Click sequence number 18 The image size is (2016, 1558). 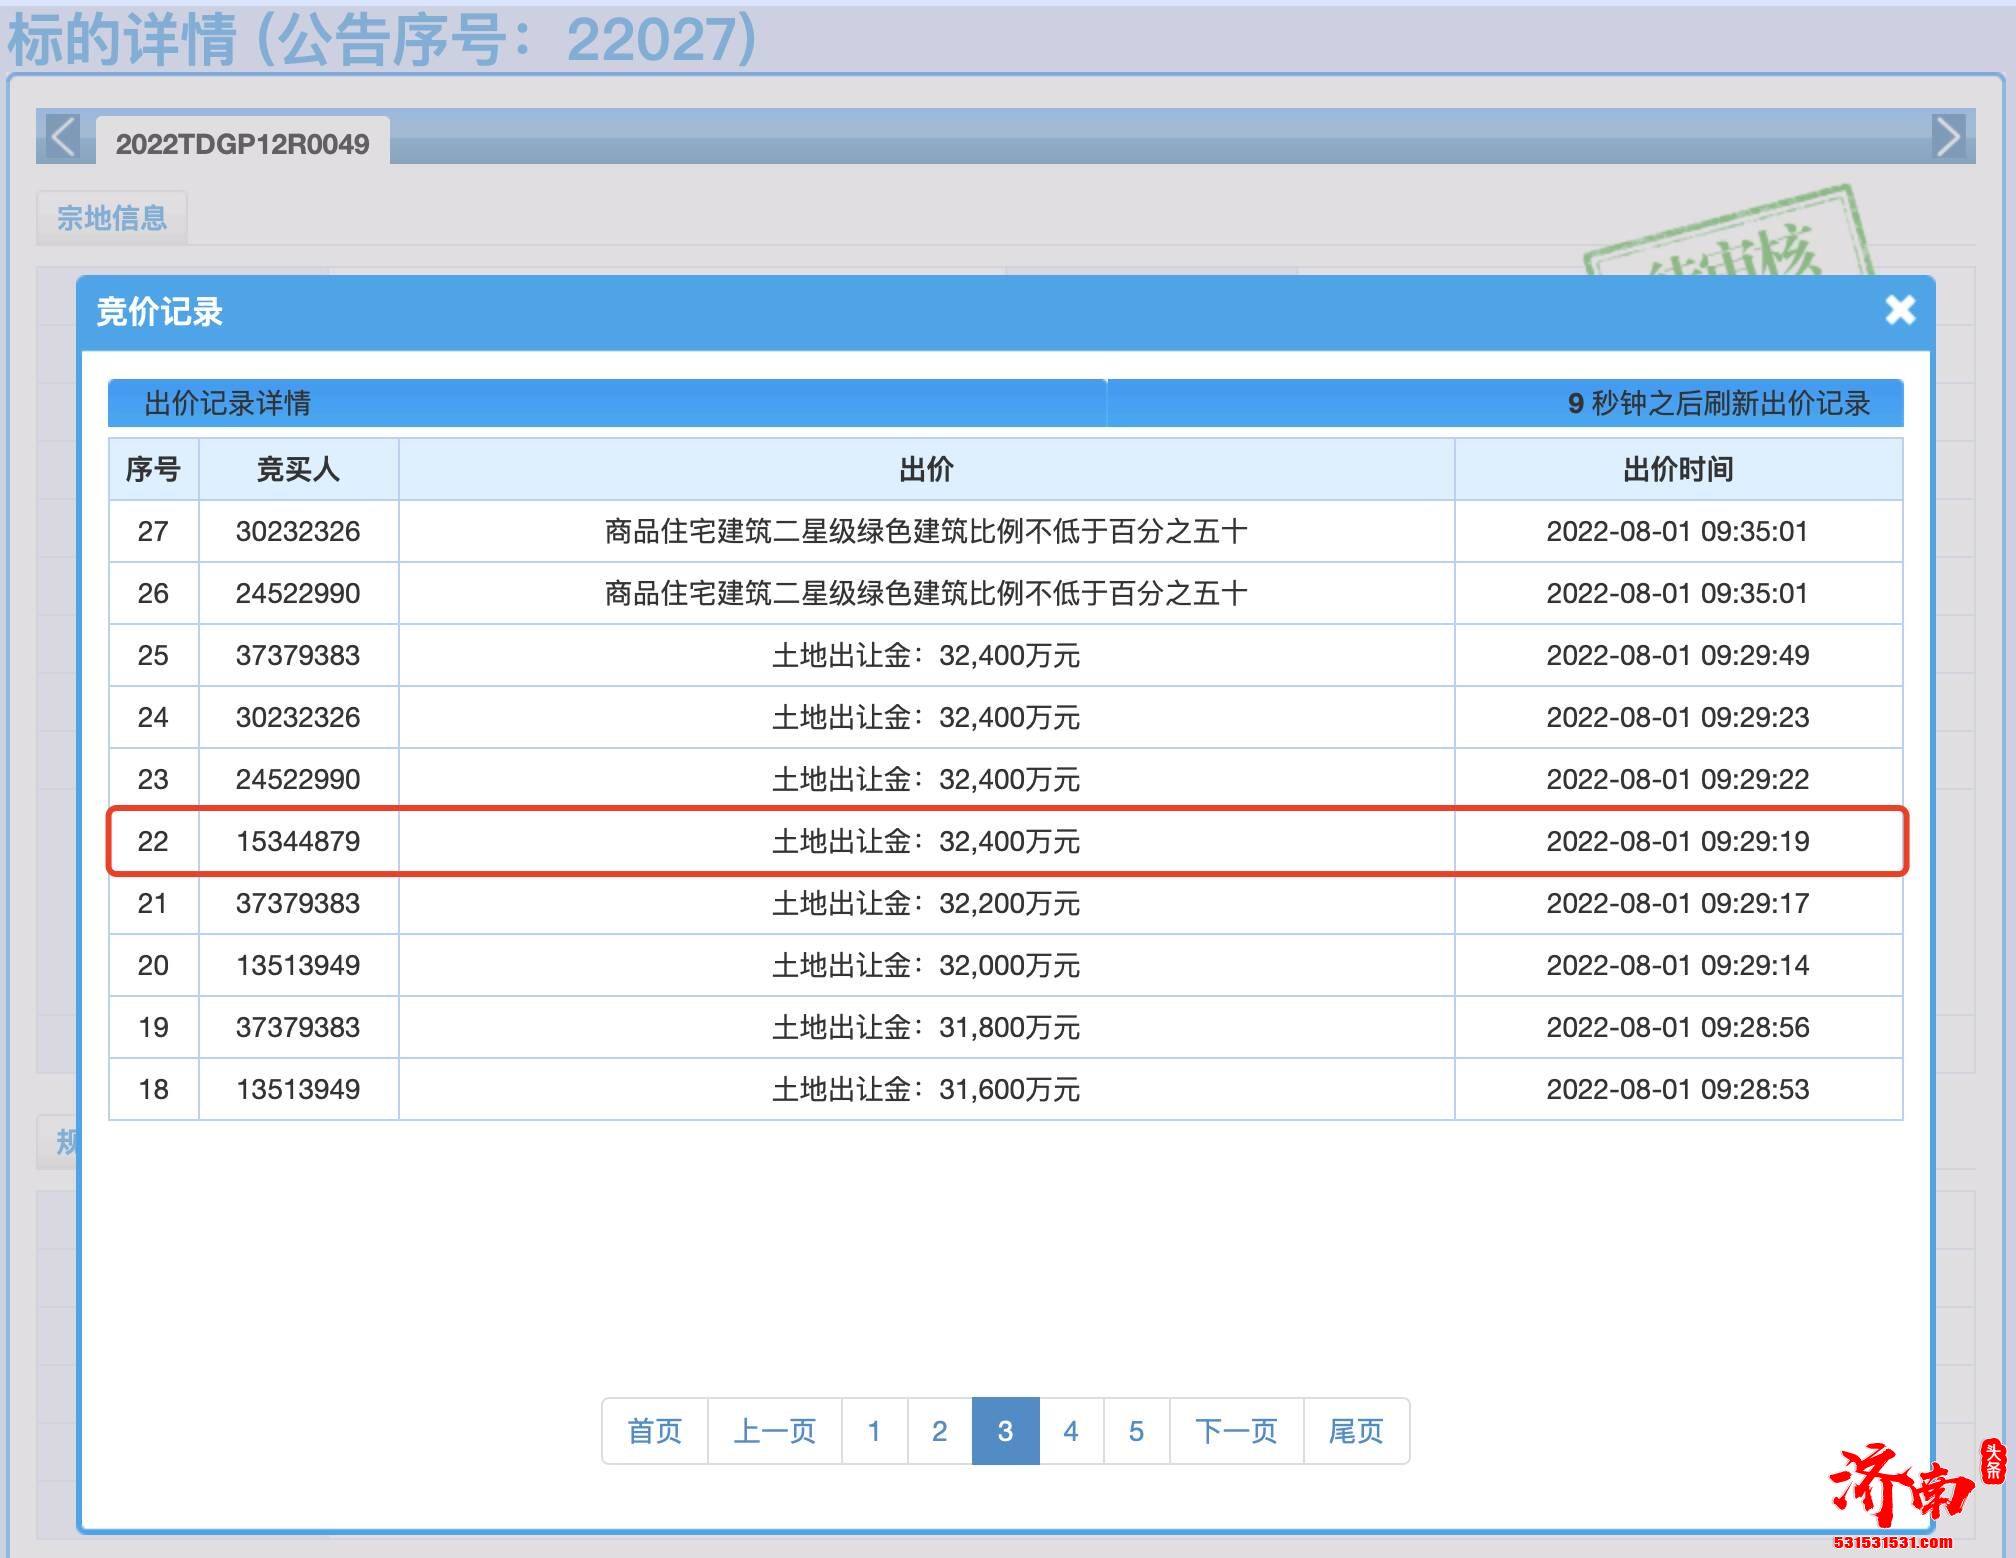[153, 1089]
